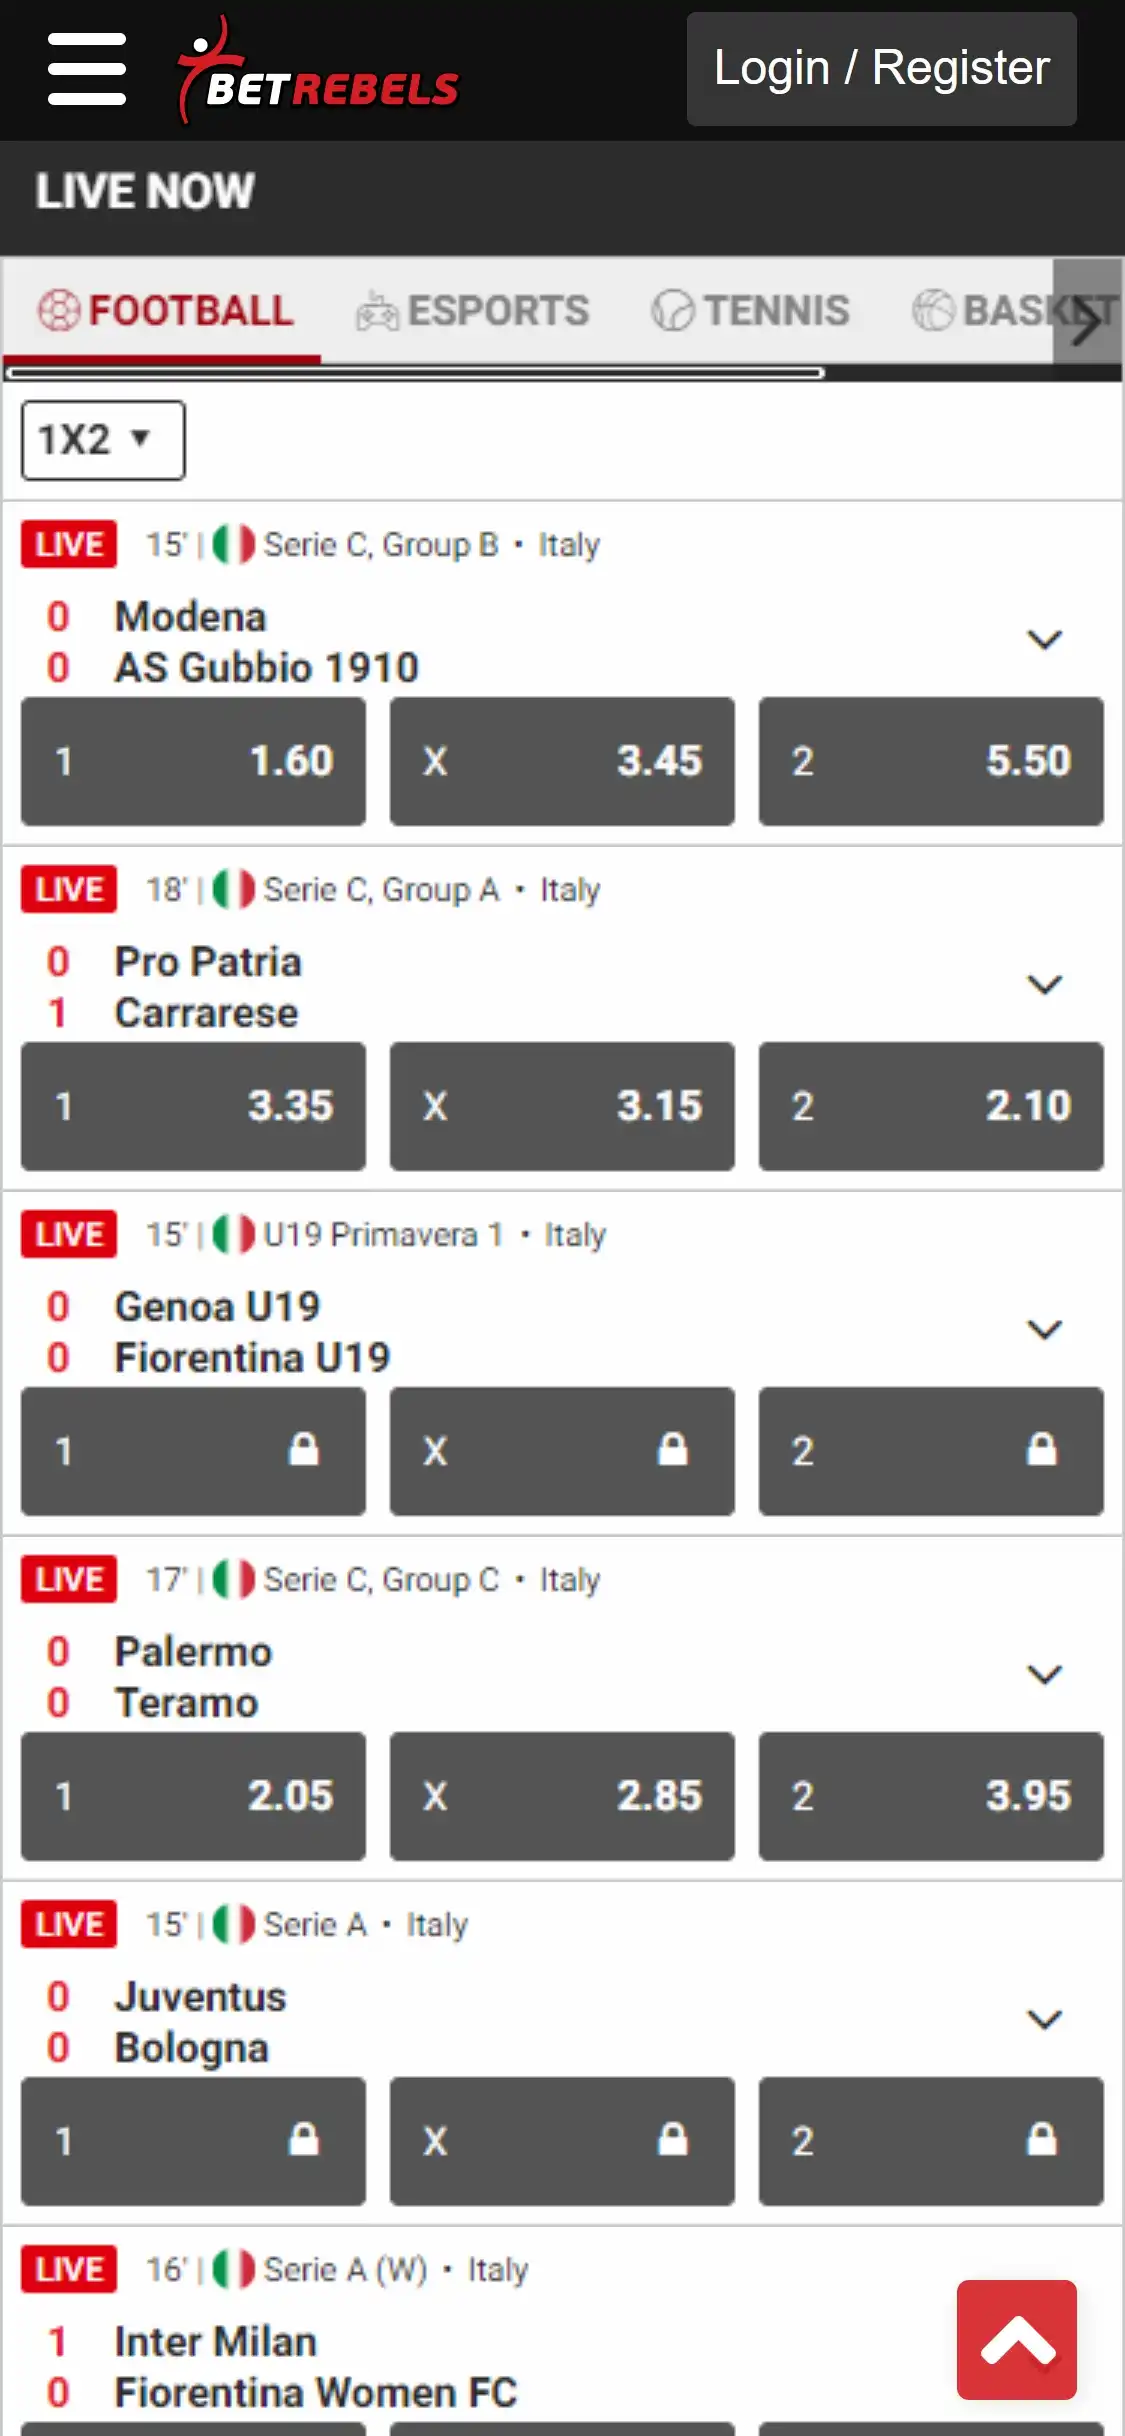
Task: Pick Teramo win at 3.95
Action: [931, 1796]
